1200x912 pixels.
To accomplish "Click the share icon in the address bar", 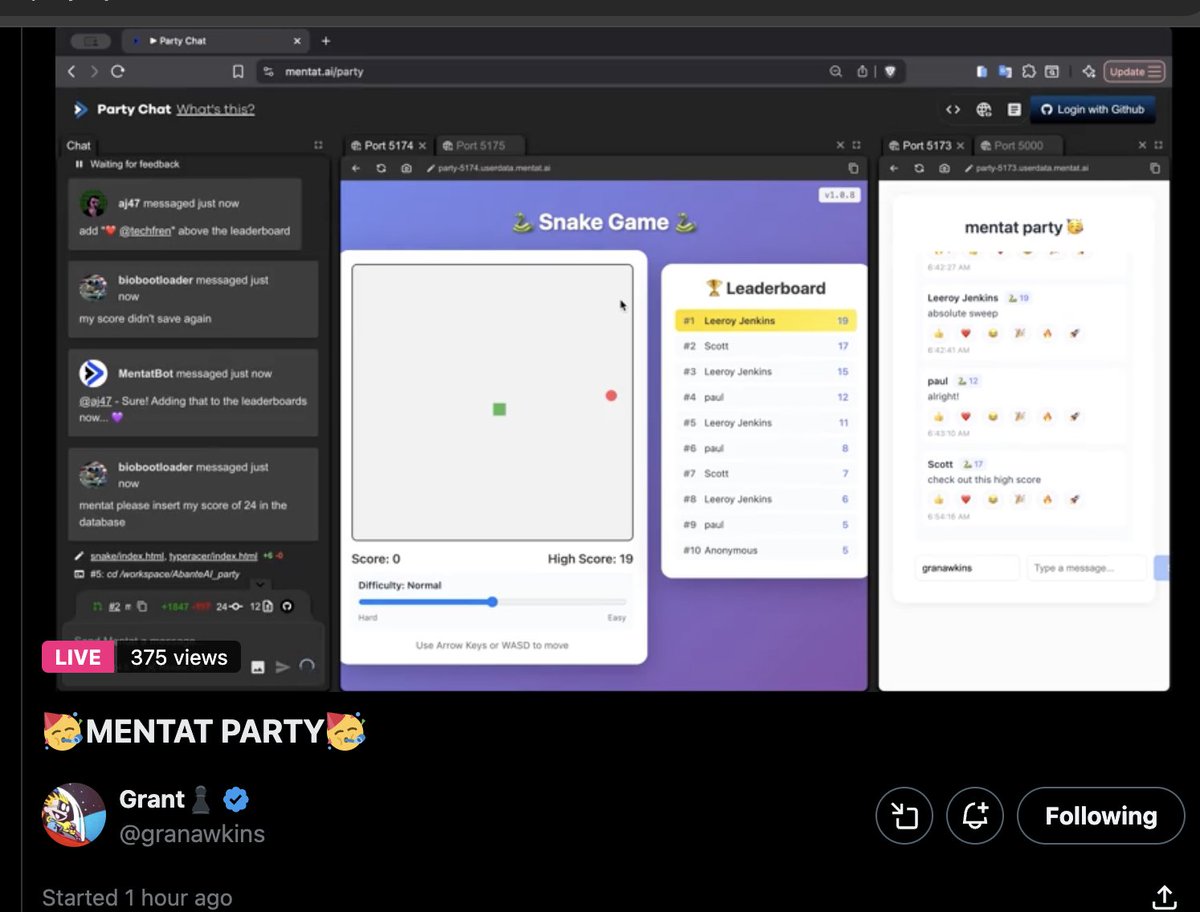I will (x=862, y=72).
